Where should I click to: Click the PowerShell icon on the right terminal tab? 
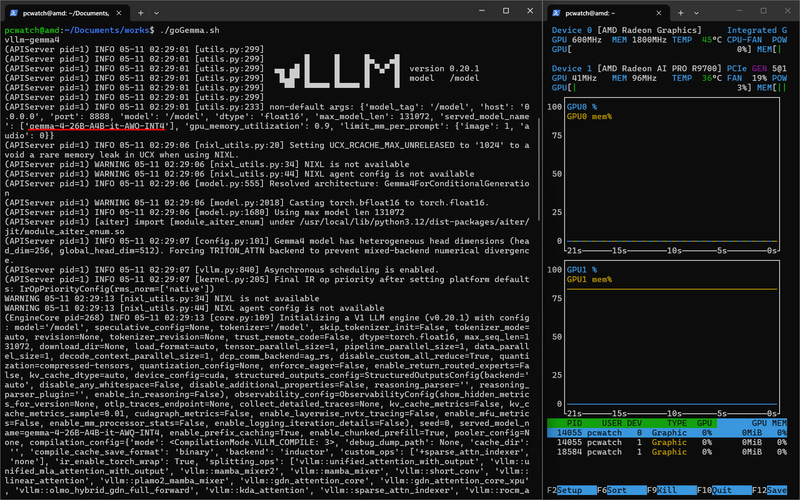coord(556,13)
